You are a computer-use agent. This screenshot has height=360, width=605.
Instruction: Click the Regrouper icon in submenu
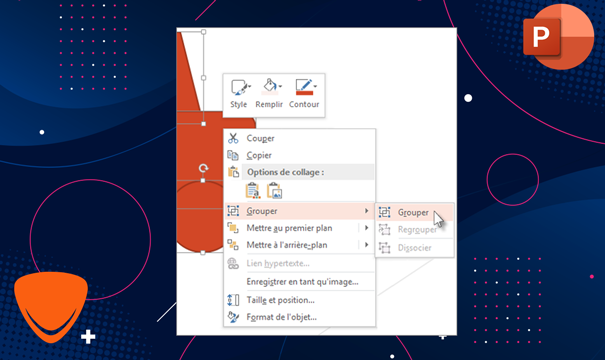(x=385, y=230)
